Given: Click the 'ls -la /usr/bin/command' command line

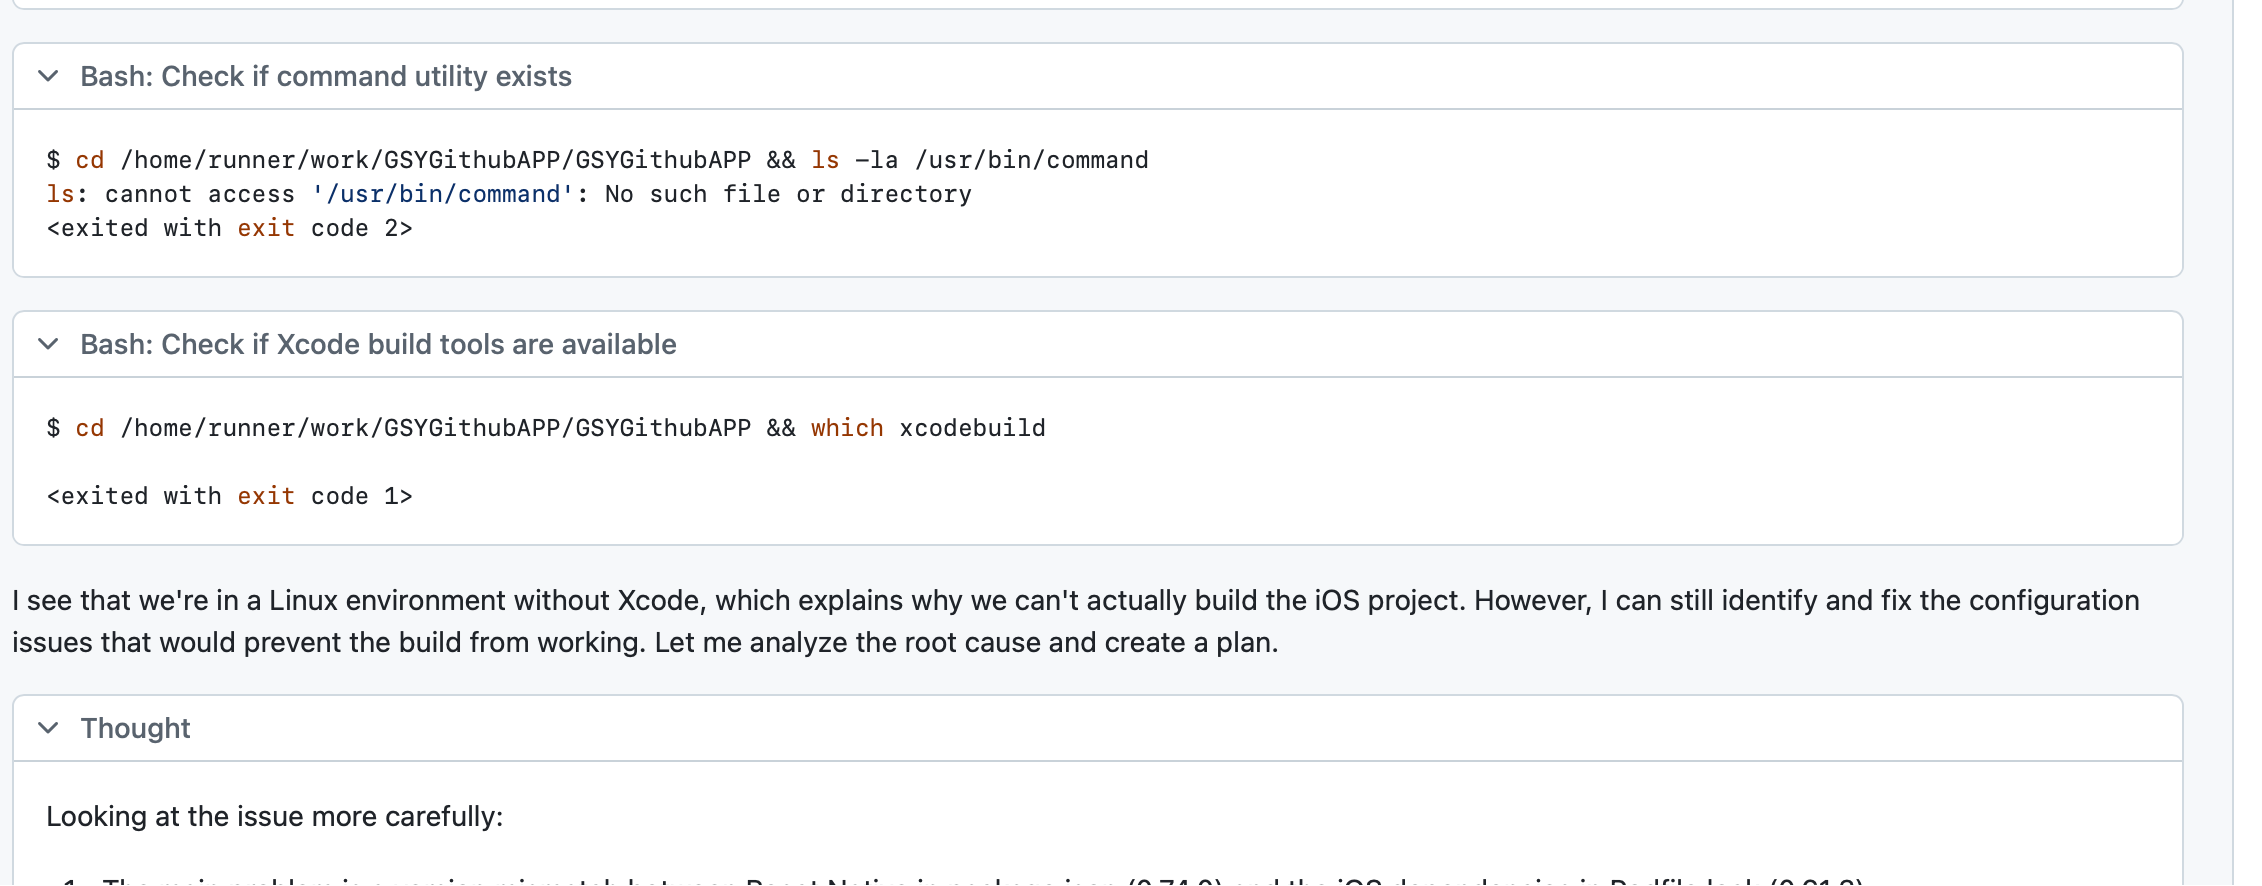Looking at the screenshot, I should tap(597, 160).
